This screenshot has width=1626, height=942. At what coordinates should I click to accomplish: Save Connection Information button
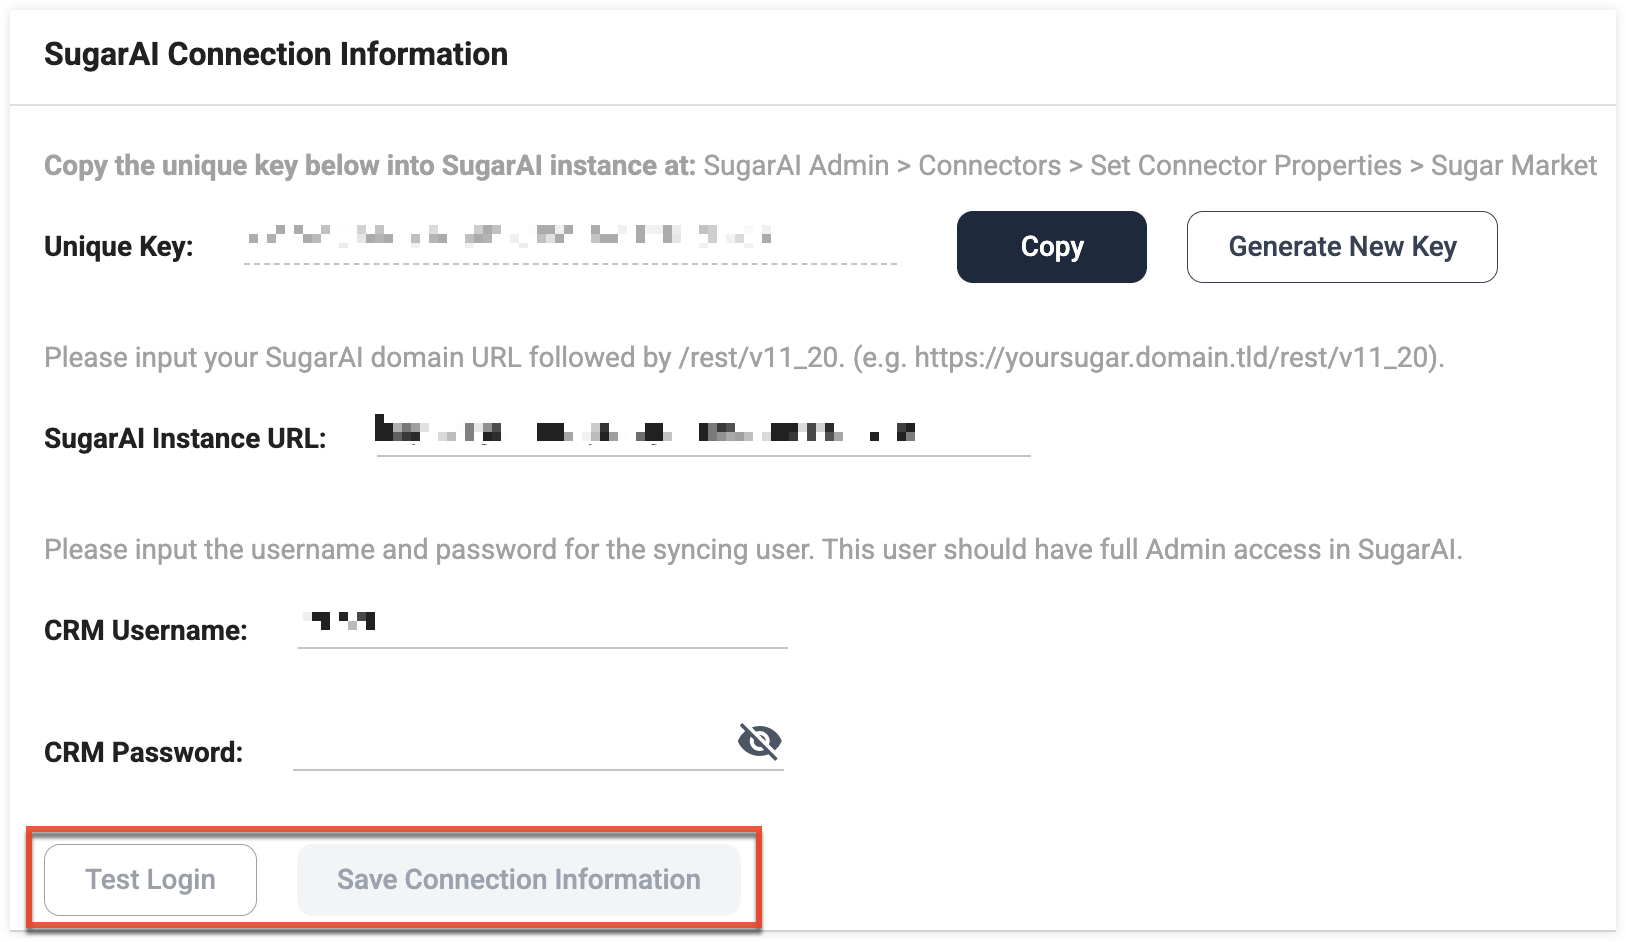518,879
